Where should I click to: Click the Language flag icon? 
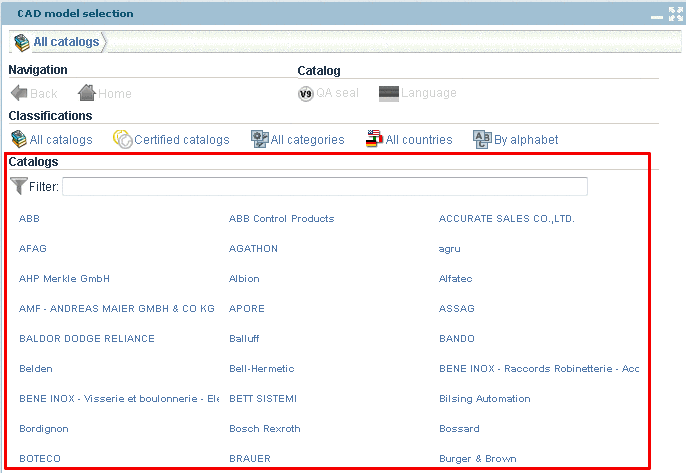389,94
